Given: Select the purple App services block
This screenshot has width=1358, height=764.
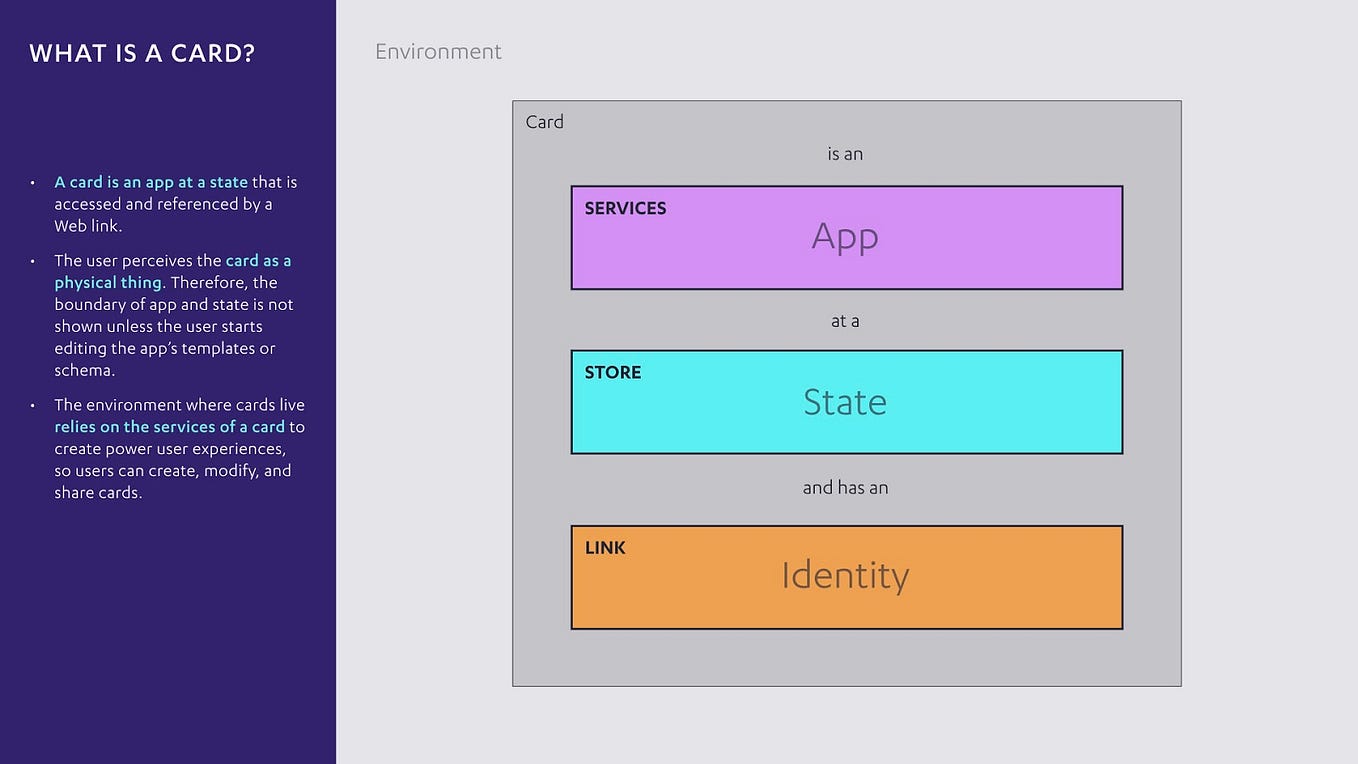Looking at the screenshot, I should [x=846, y=237].
